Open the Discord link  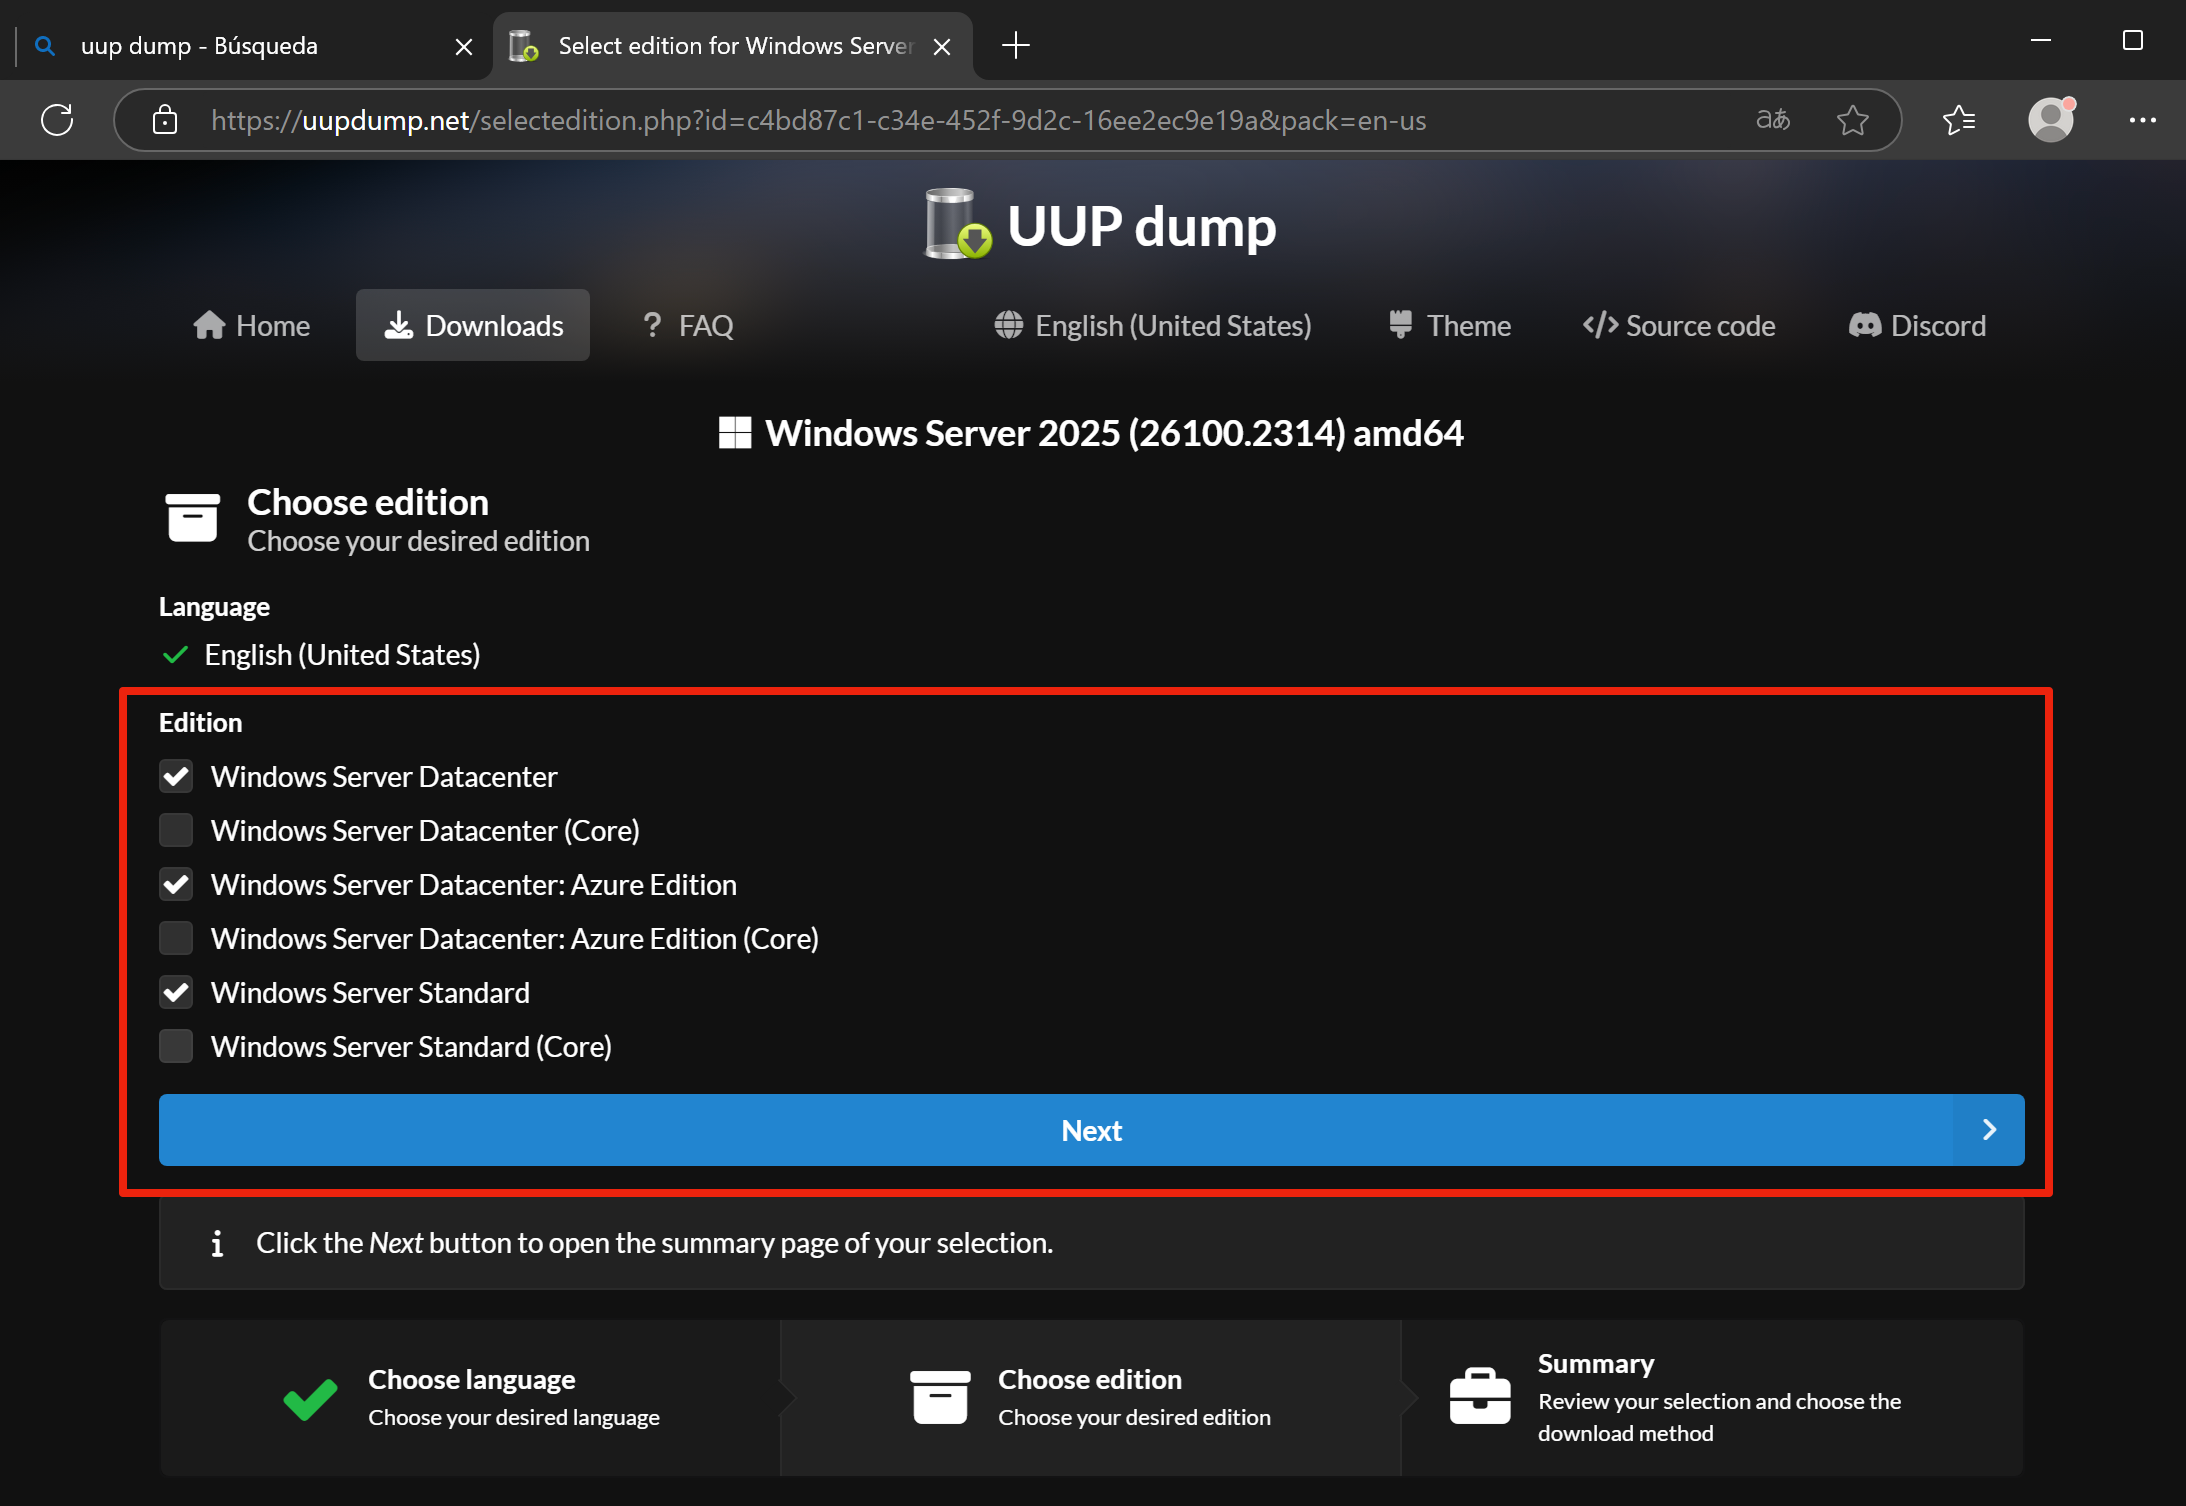pyautogui.click(x=1917, y=325)
